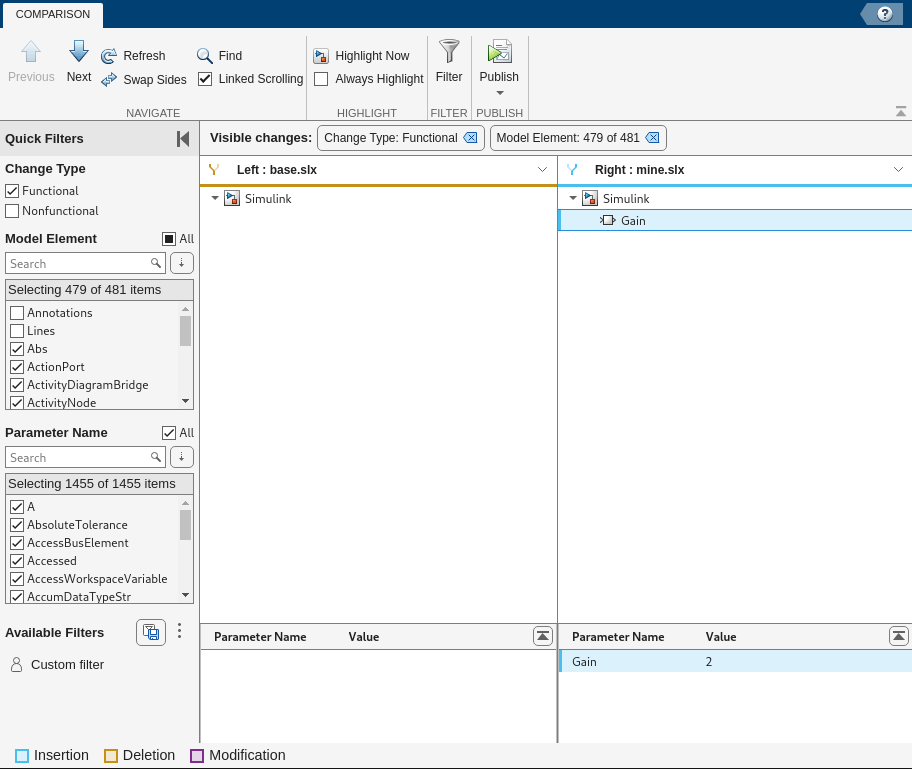The width and height of the screenshot is (912, 769).
Task: Check the Lines model element
Action: click(17, 331)
